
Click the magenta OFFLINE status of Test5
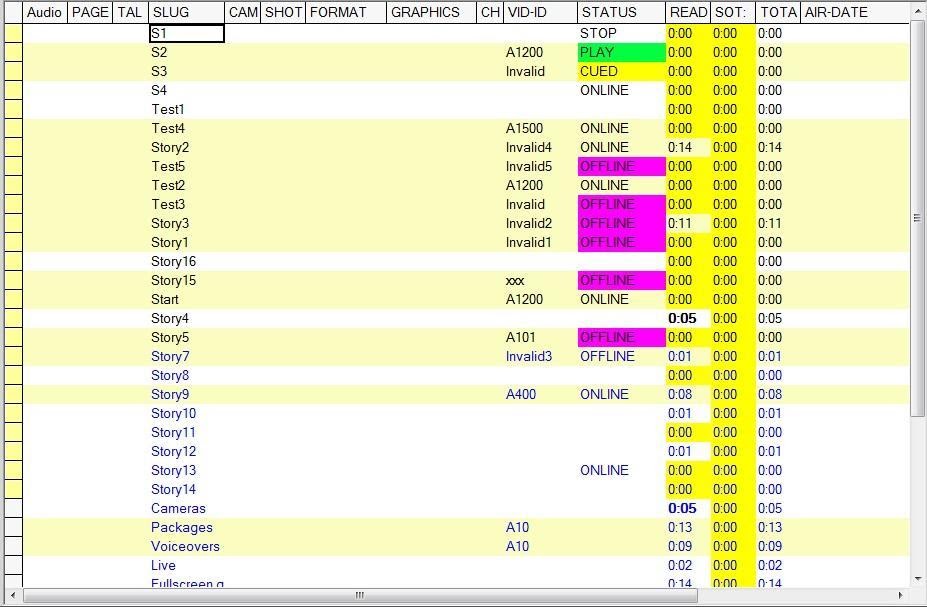pyautogui.click(x=621, y=166)
